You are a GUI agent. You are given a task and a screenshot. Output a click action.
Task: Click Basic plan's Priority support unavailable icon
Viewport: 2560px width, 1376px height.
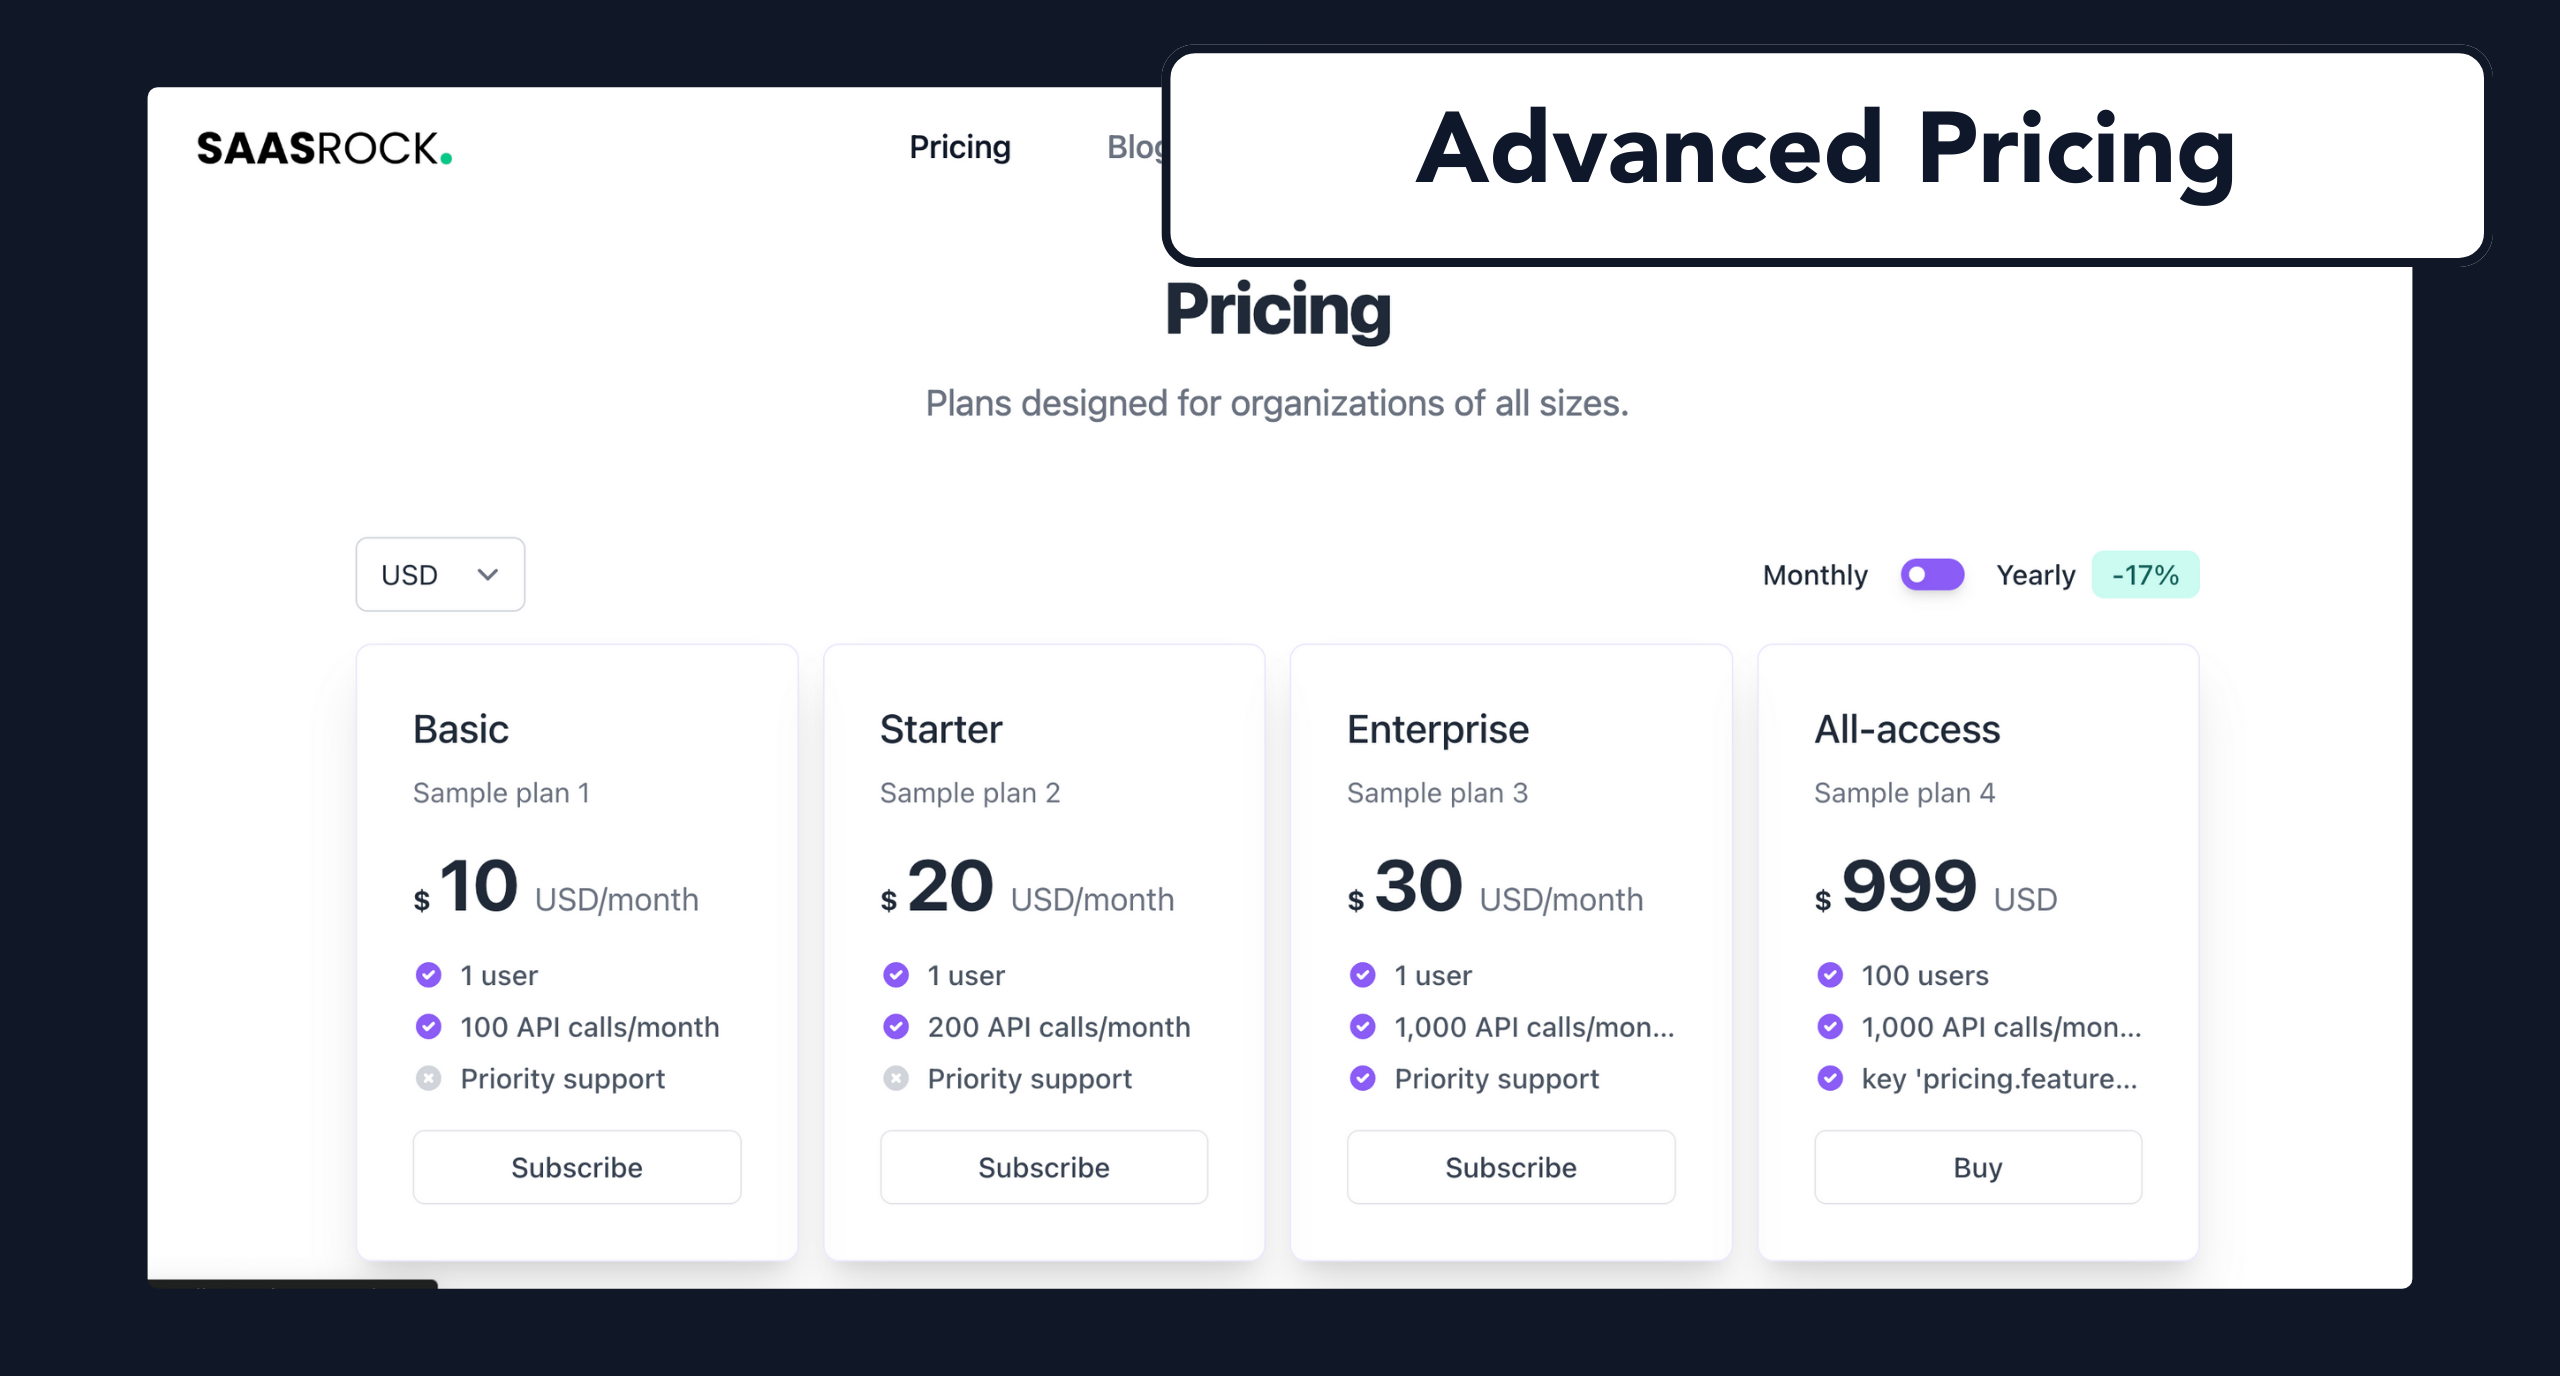[x=428, y=1078]
